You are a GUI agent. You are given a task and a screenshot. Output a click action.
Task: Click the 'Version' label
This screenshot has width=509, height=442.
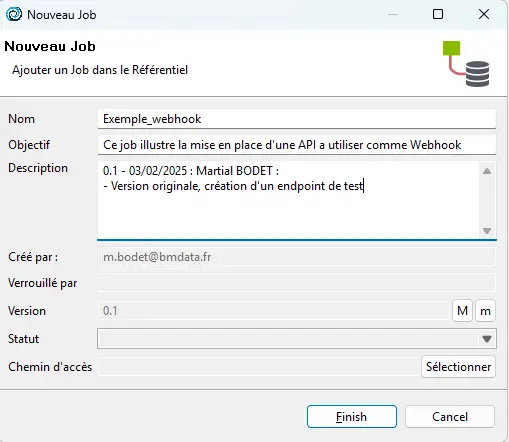pos(27,311)
